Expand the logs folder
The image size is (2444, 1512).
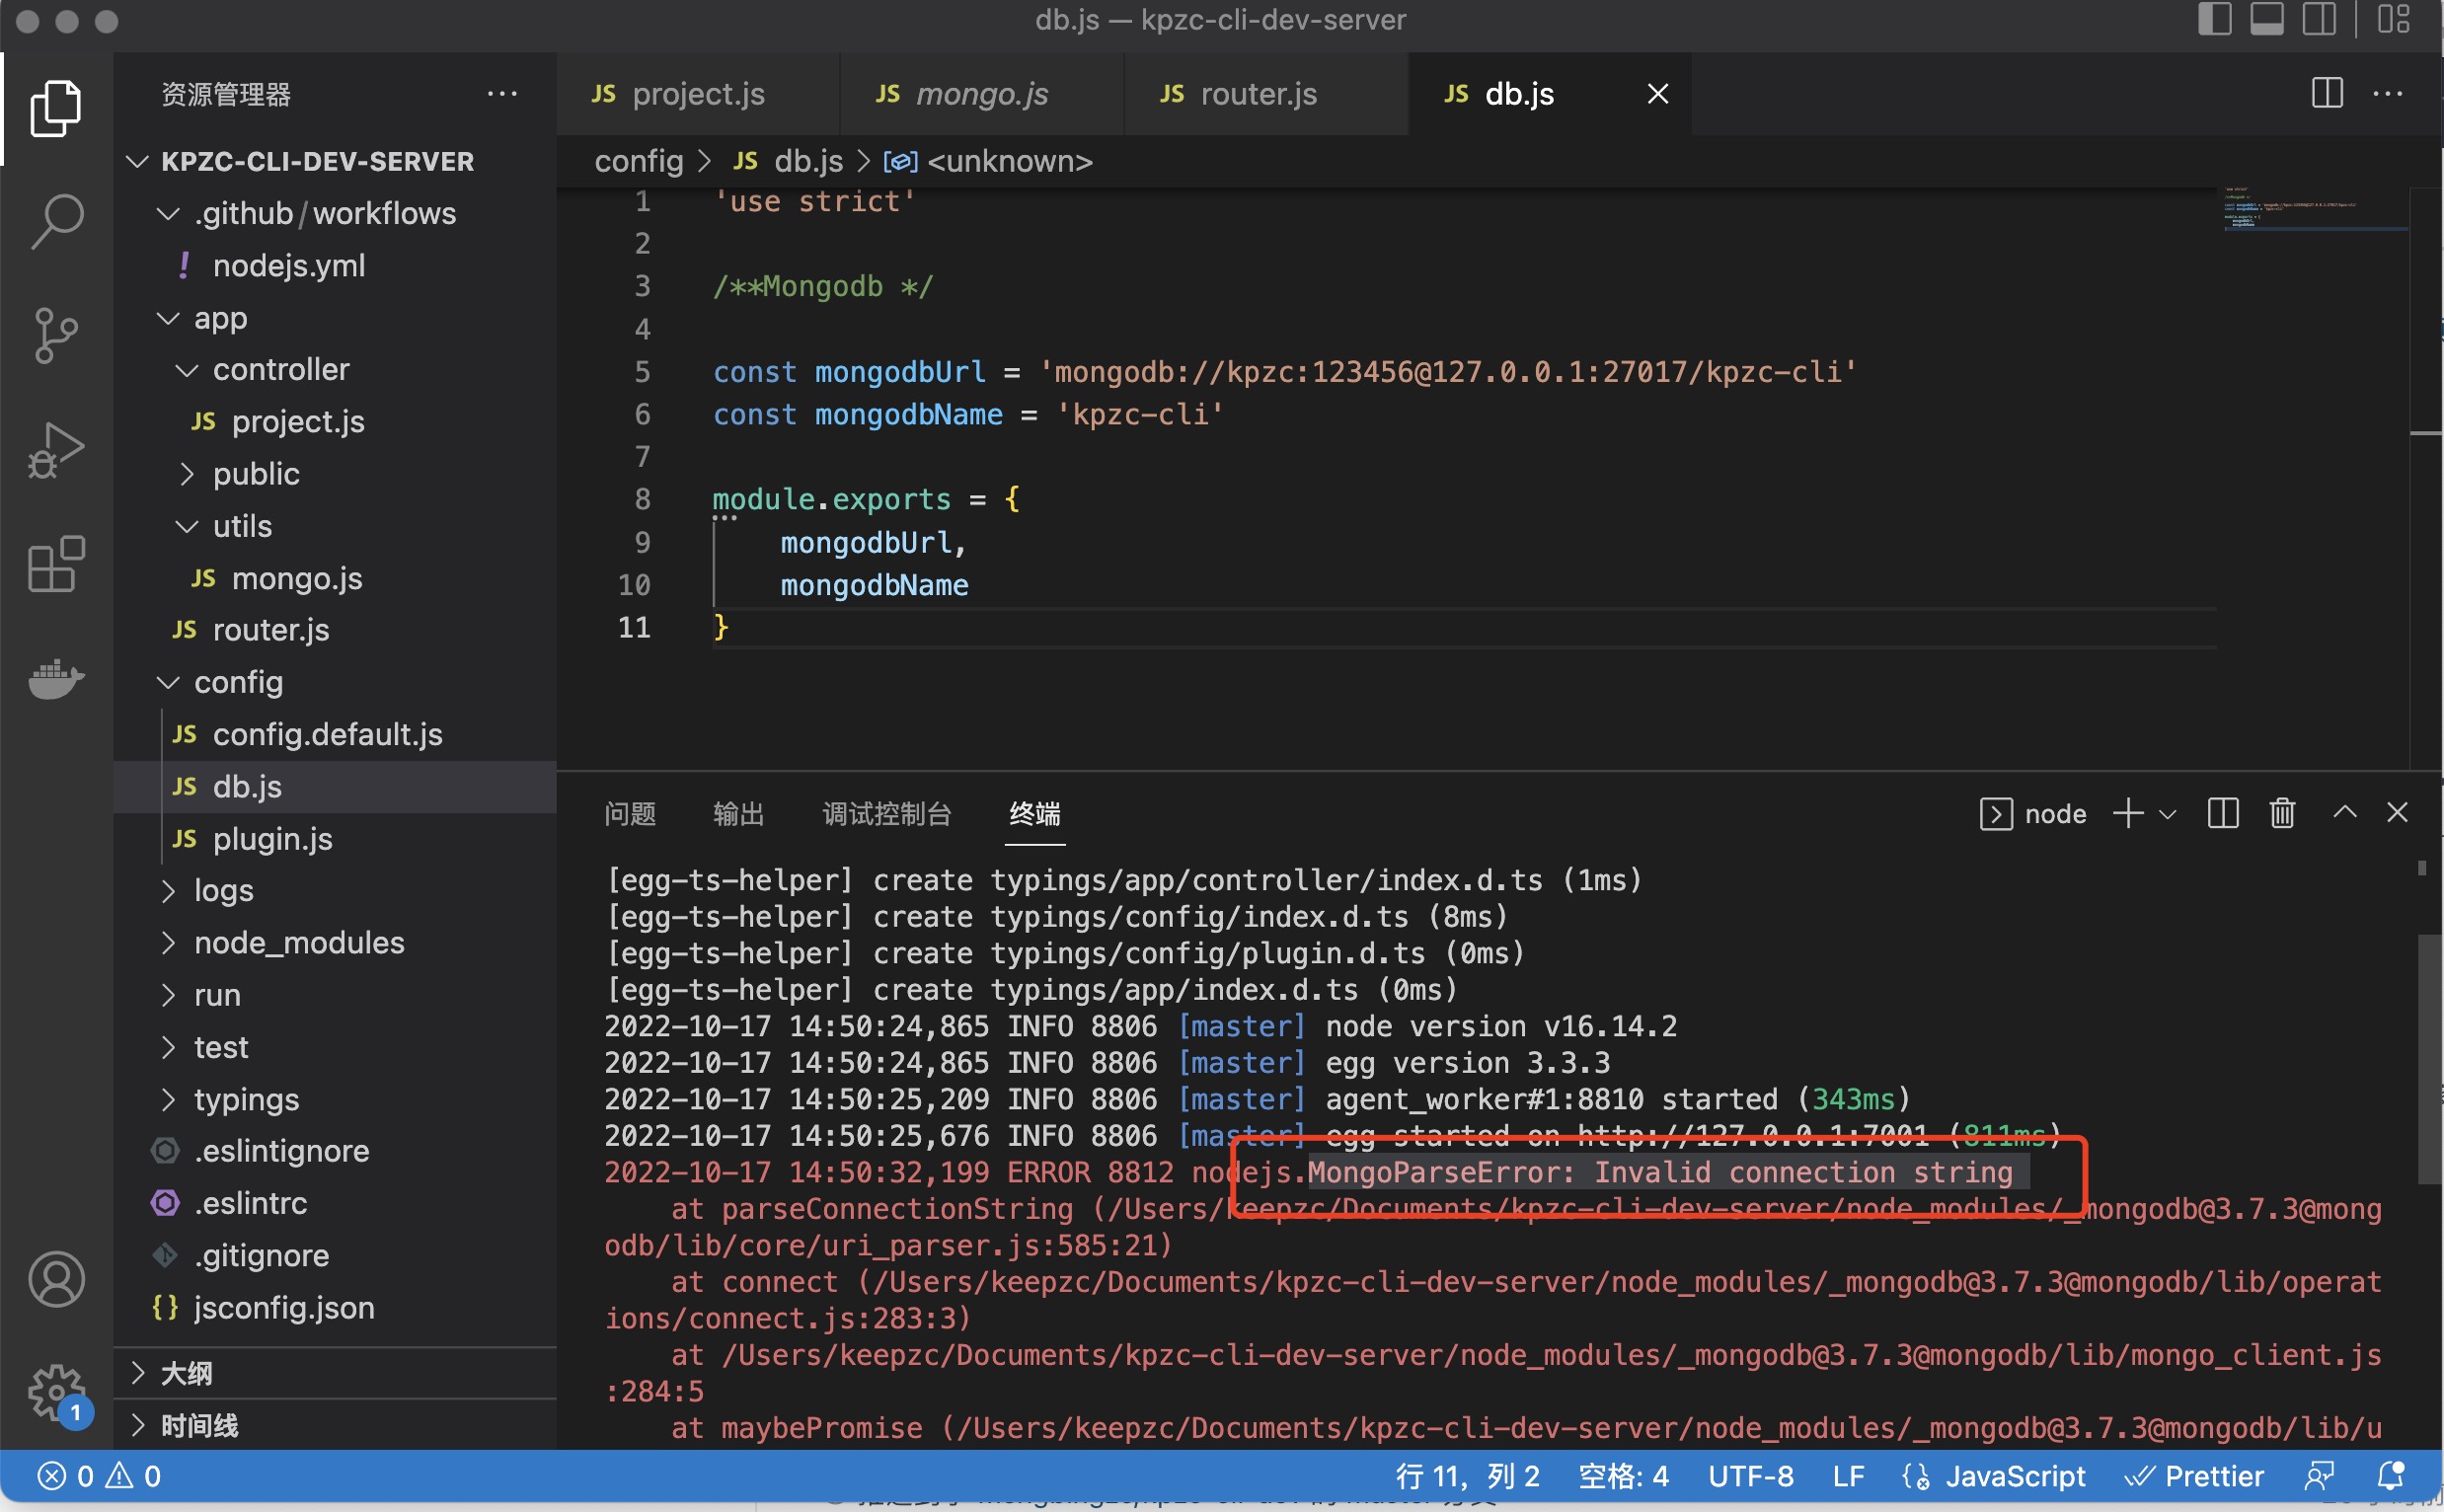point(335,890)
